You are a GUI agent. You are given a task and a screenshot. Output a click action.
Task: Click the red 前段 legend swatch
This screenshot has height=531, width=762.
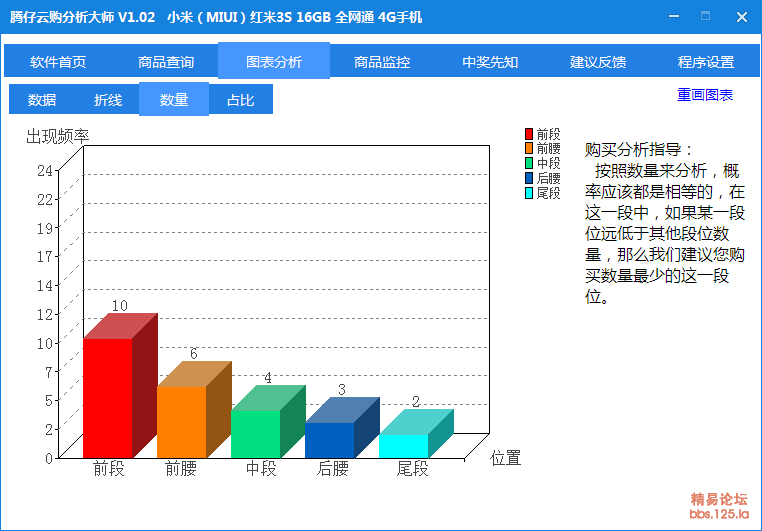(x=529, y=134)
